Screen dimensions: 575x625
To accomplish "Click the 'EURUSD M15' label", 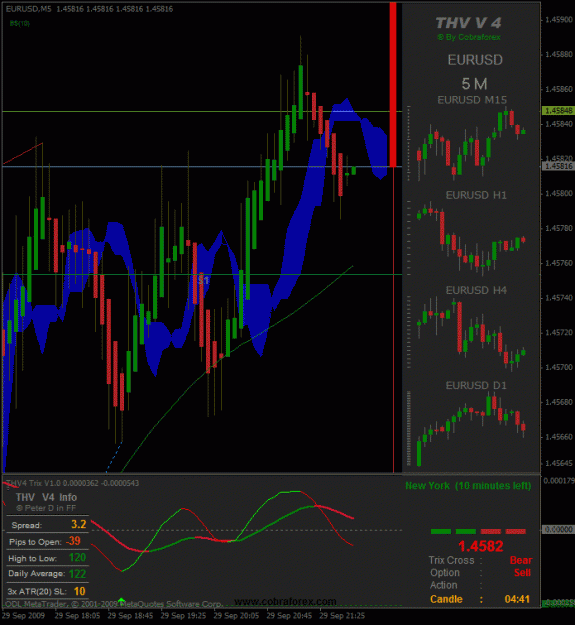I will click(x=472, y=100).
